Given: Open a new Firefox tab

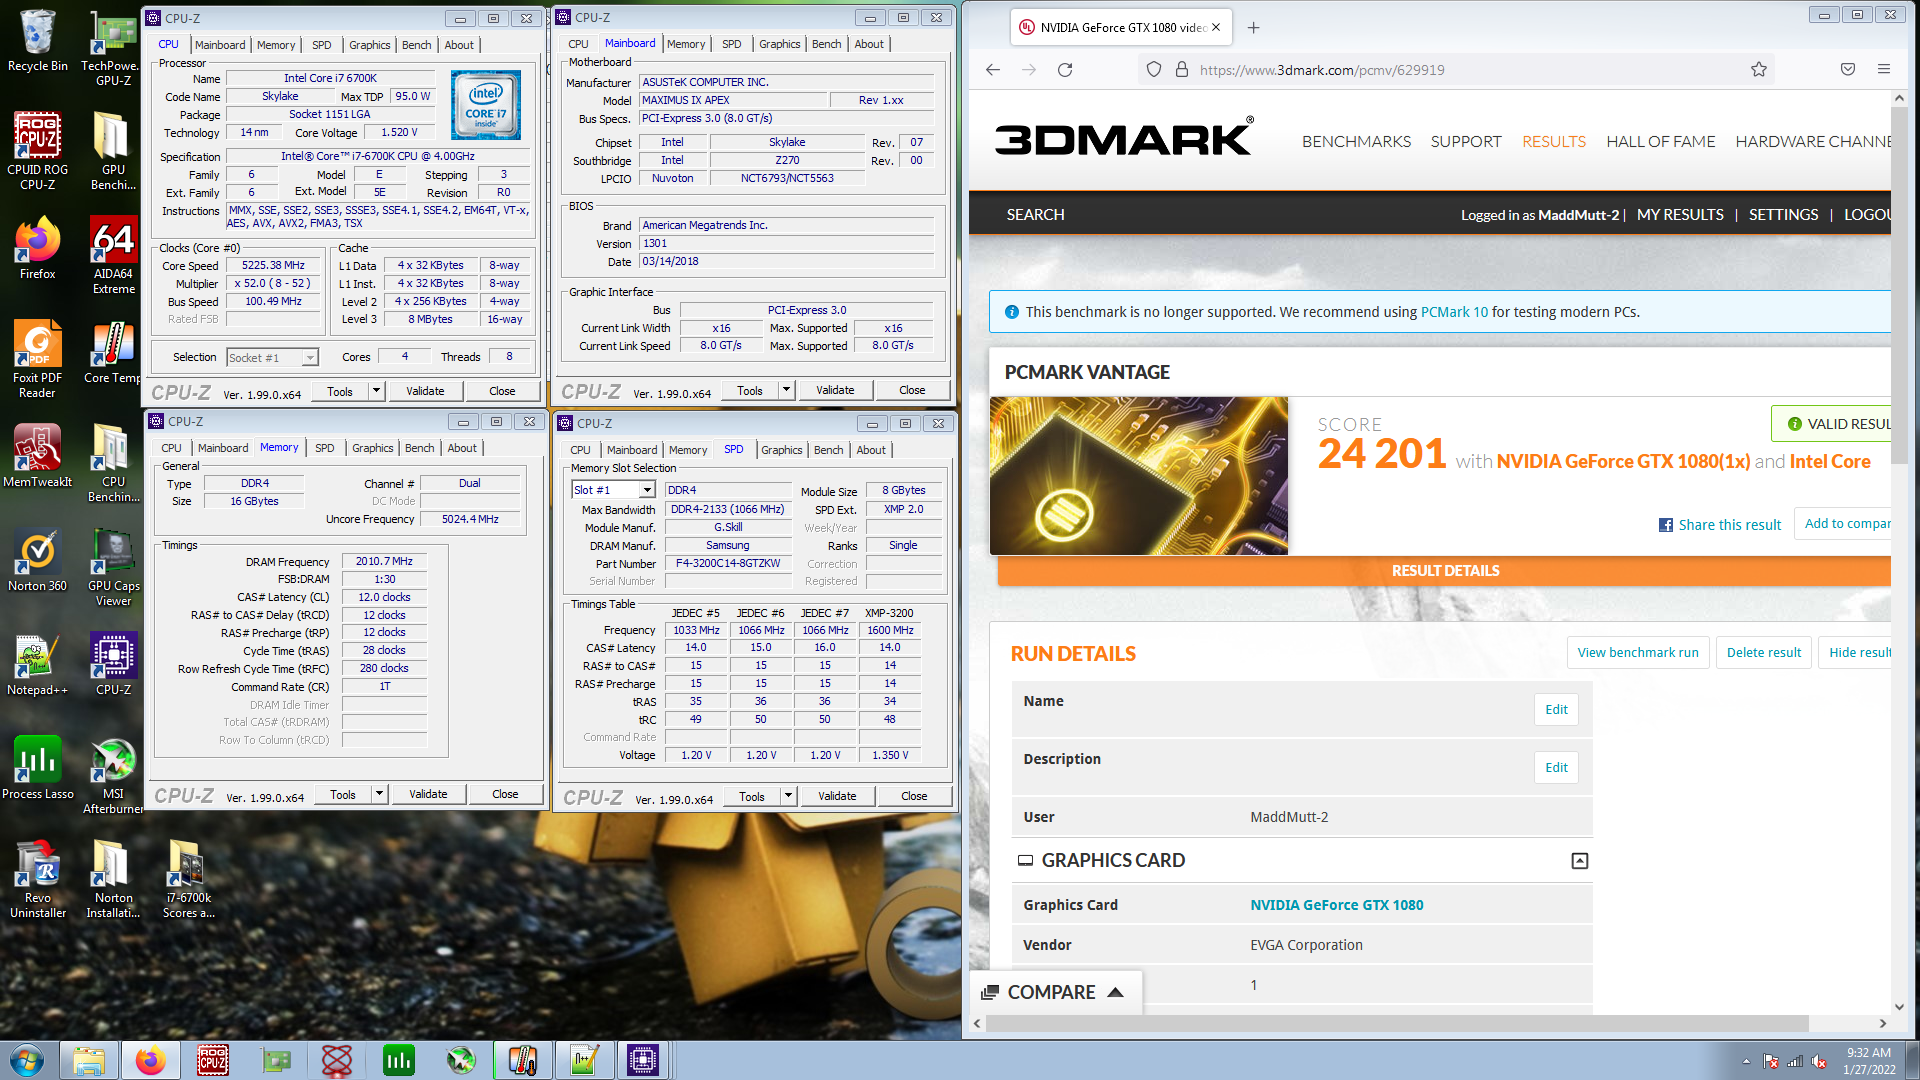Looking at the screenshot, I should [x=1253, y=27].
